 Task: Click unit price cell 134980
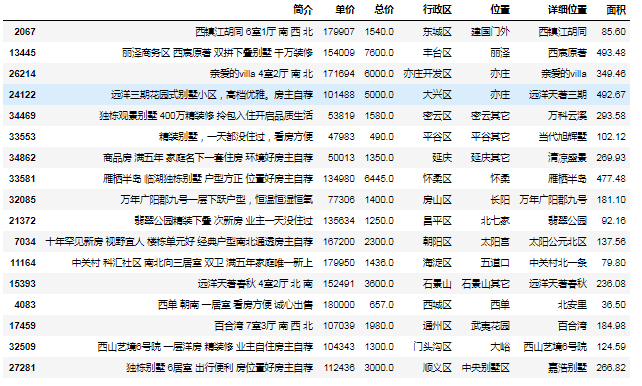(x=339, y=178)
